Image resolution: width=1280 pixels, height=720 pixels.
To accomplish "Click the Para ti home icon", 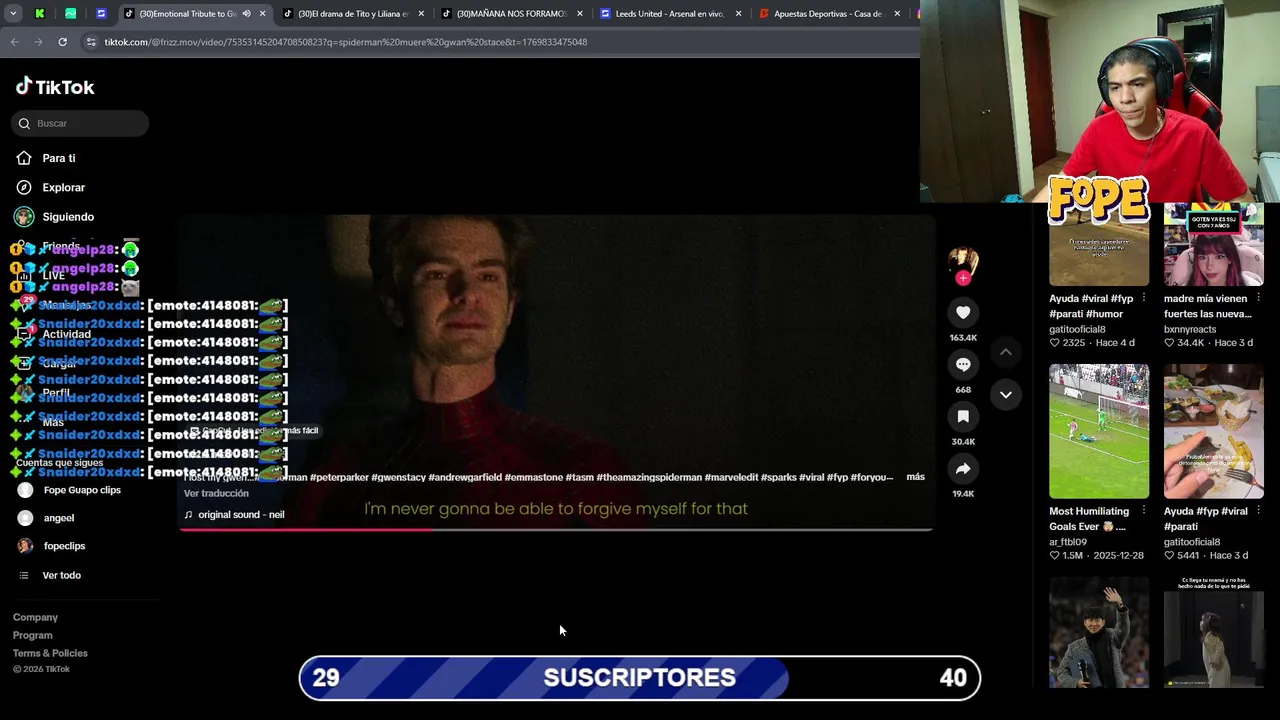I will pyautogui.click(x=24, y=158).
